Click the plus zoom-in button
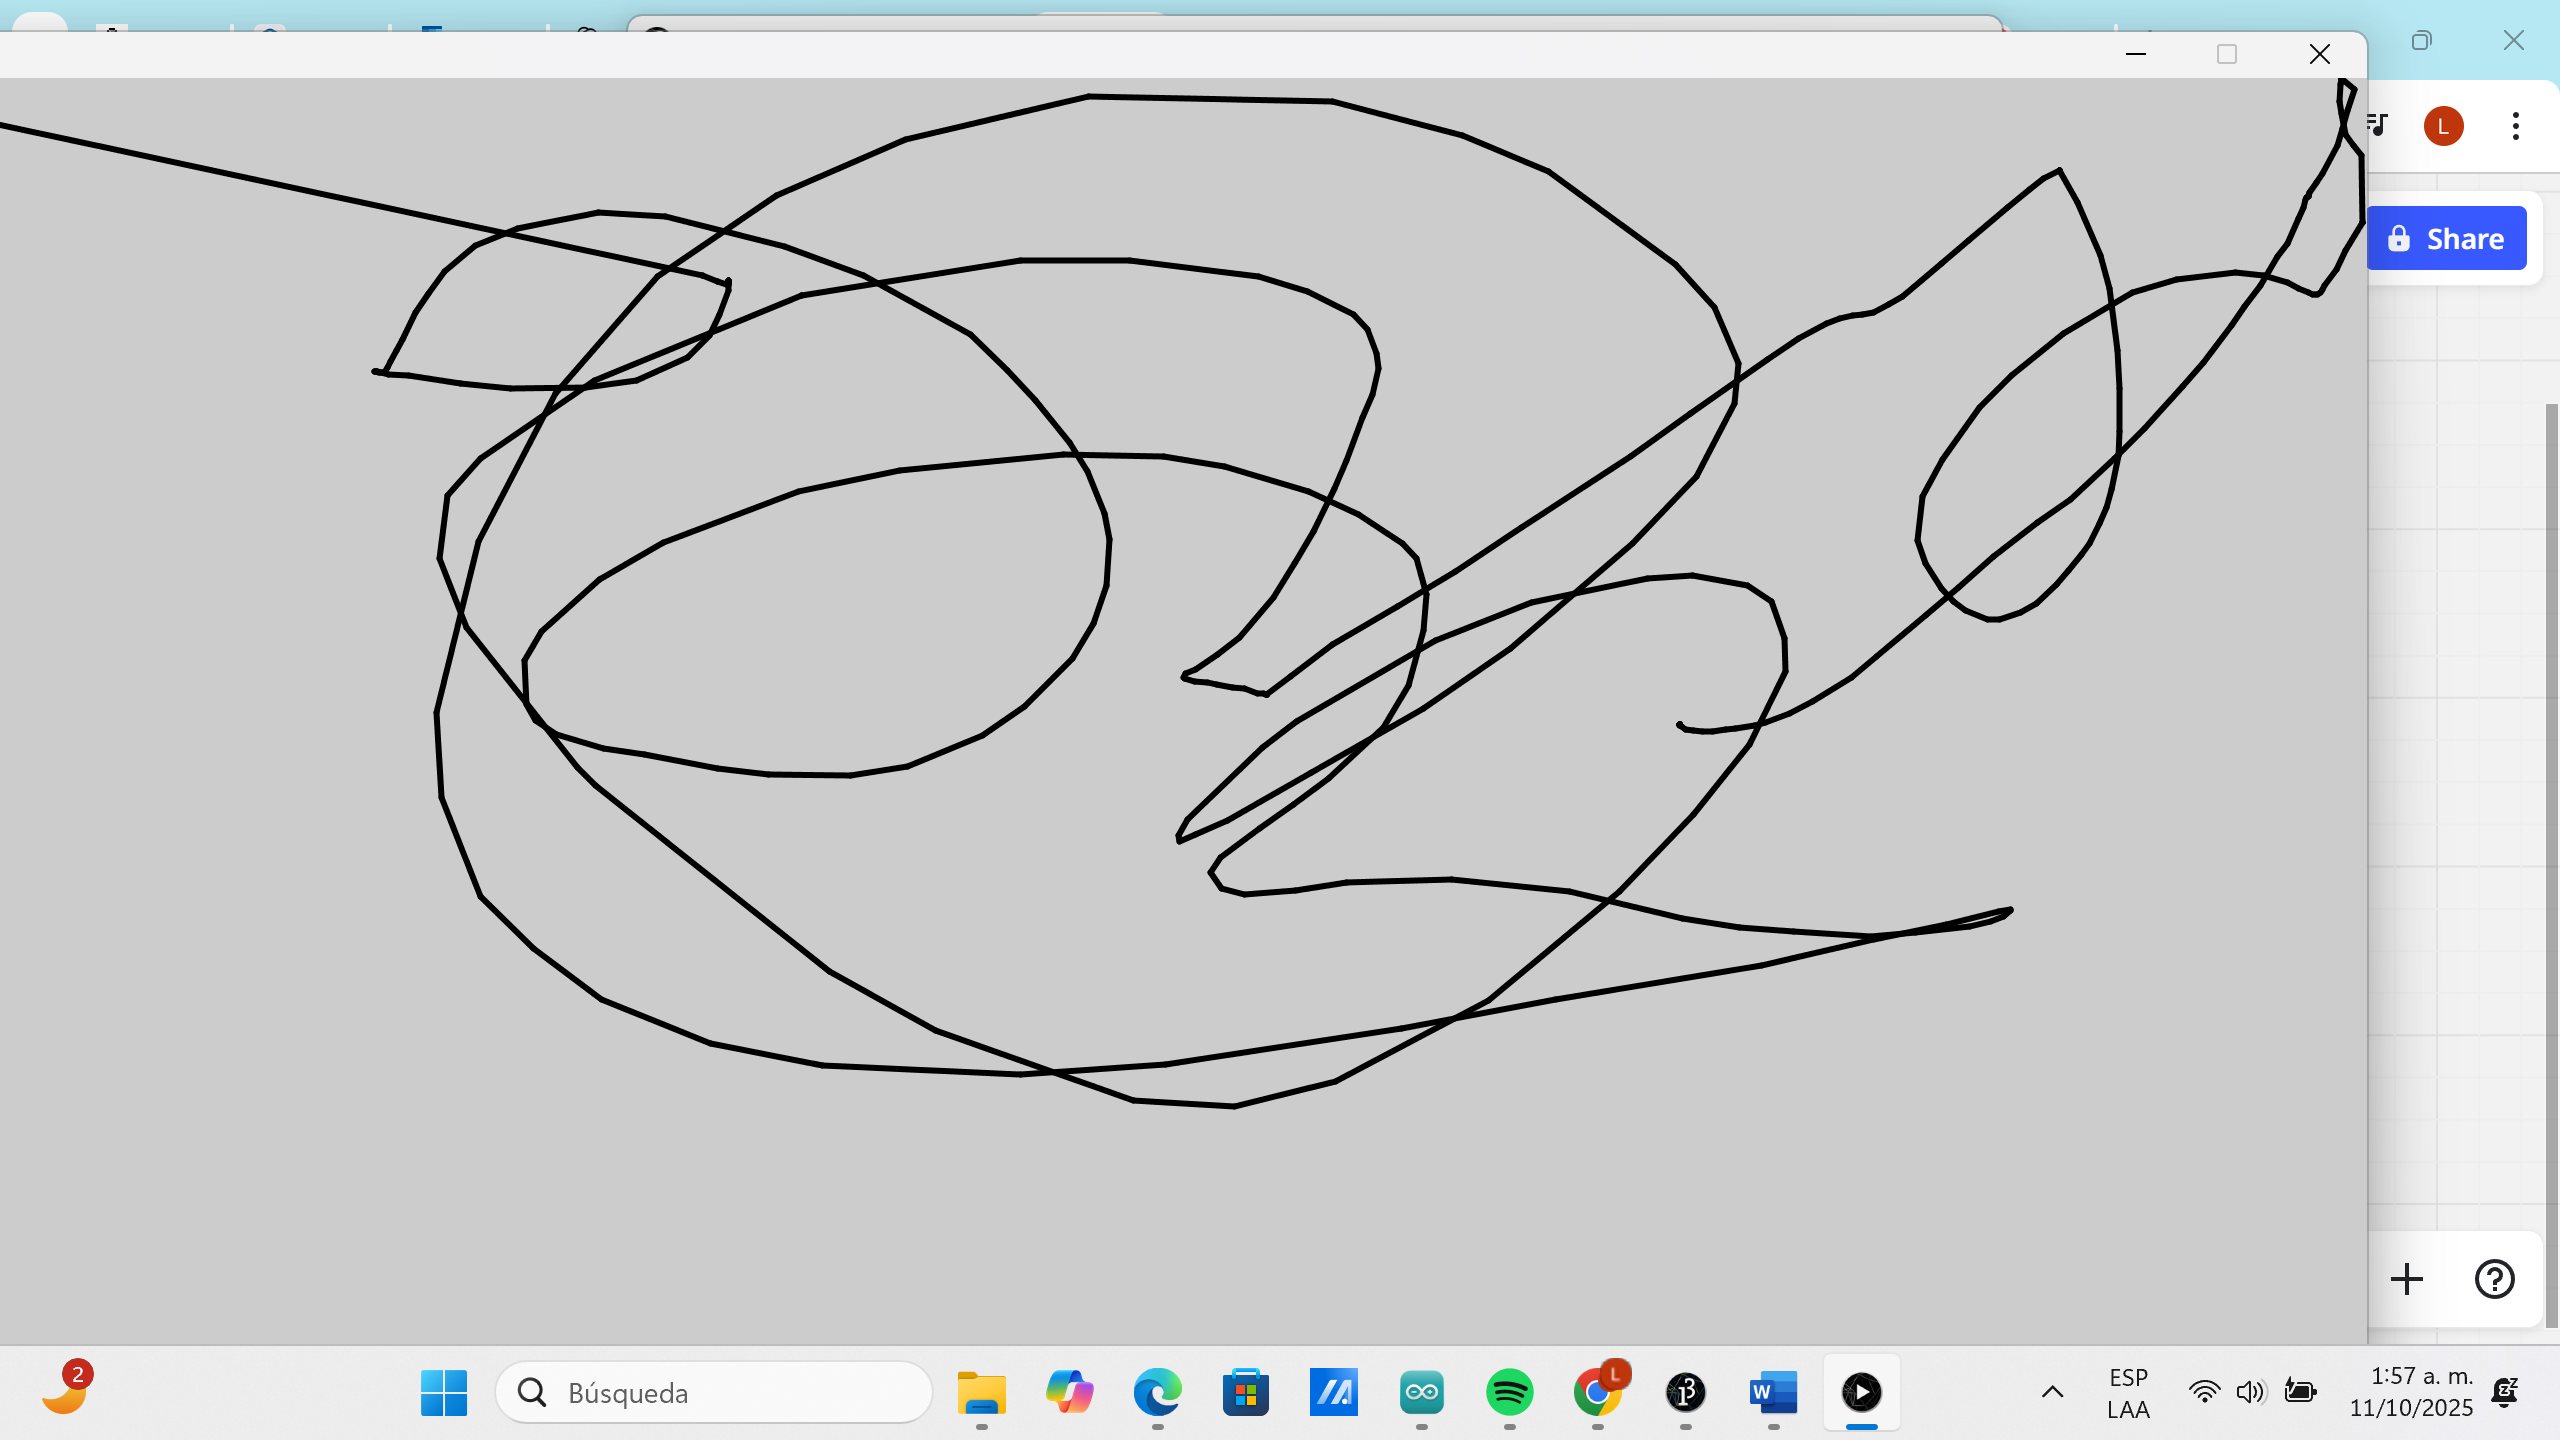The width and height of the screenshot is (2560, 1440). click(x=2407, y=1279)
